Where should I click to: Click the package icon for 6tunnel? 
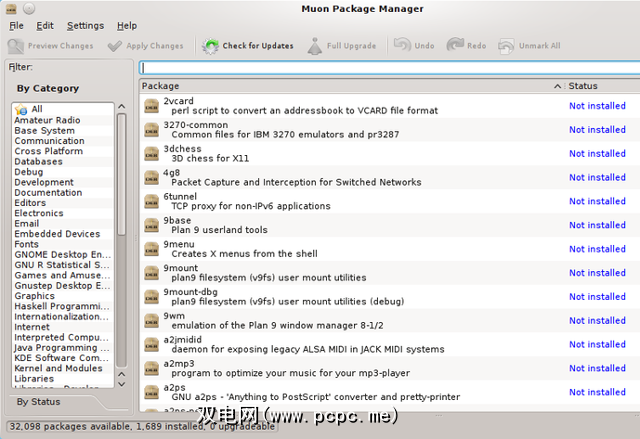pyautogui.click(x=151, y=202)
